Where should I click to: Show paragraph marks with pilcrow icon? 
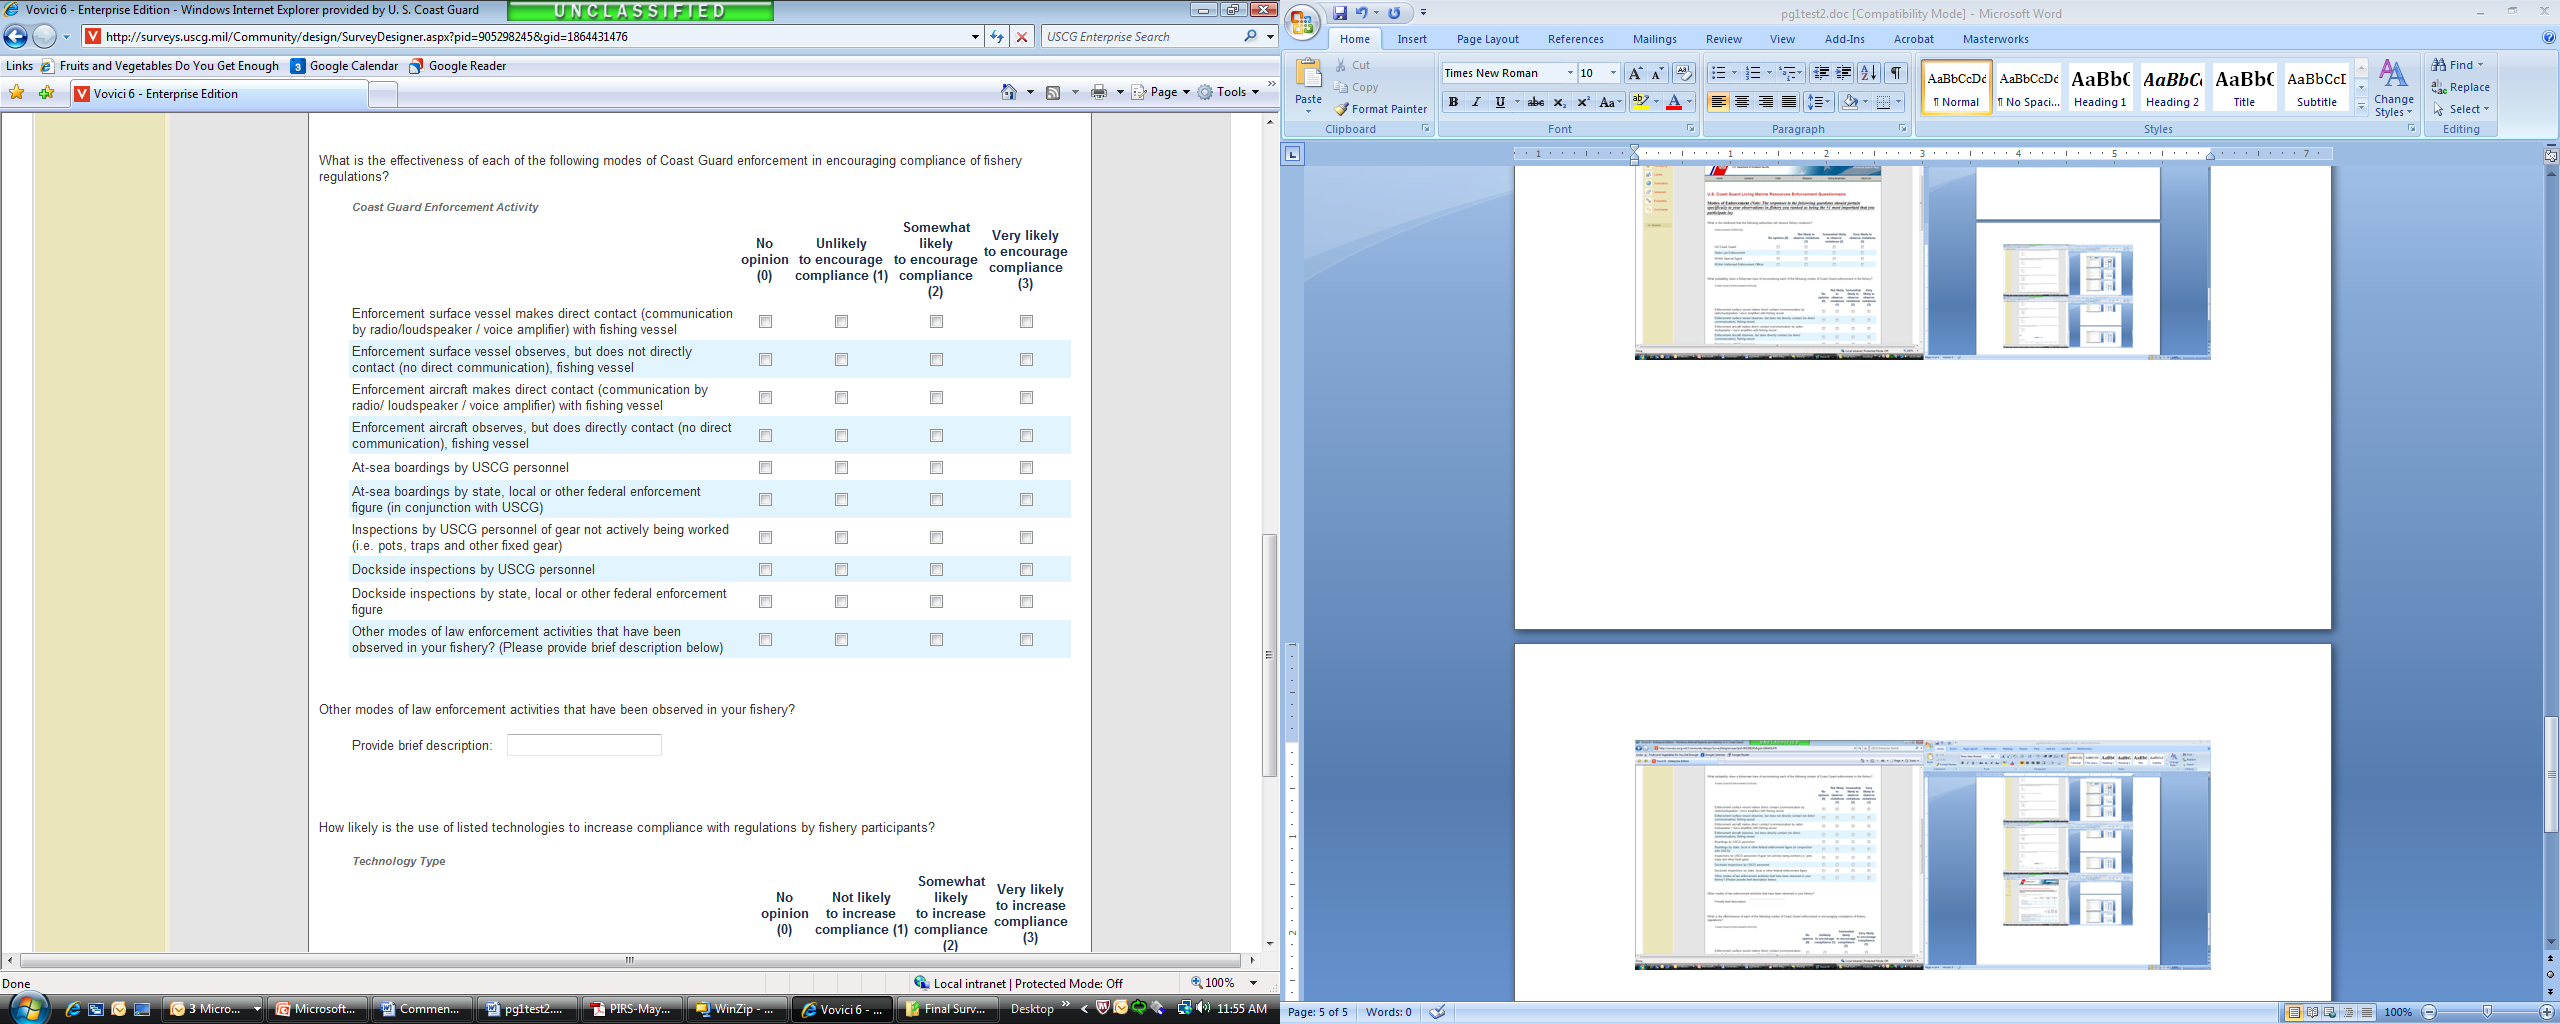pos(1895,73)
